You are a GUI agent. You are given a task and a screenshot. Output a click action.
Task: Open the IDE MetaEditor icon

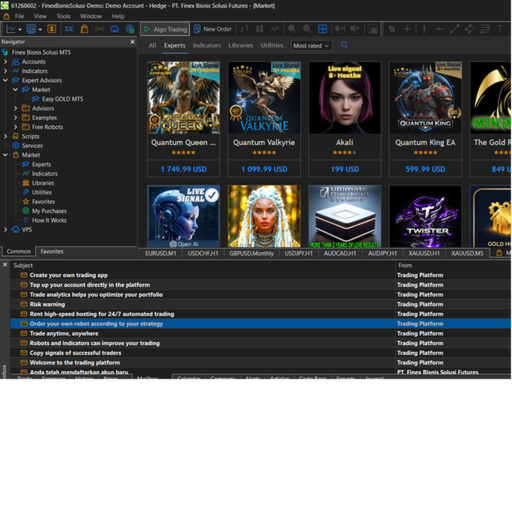point(69,29)
